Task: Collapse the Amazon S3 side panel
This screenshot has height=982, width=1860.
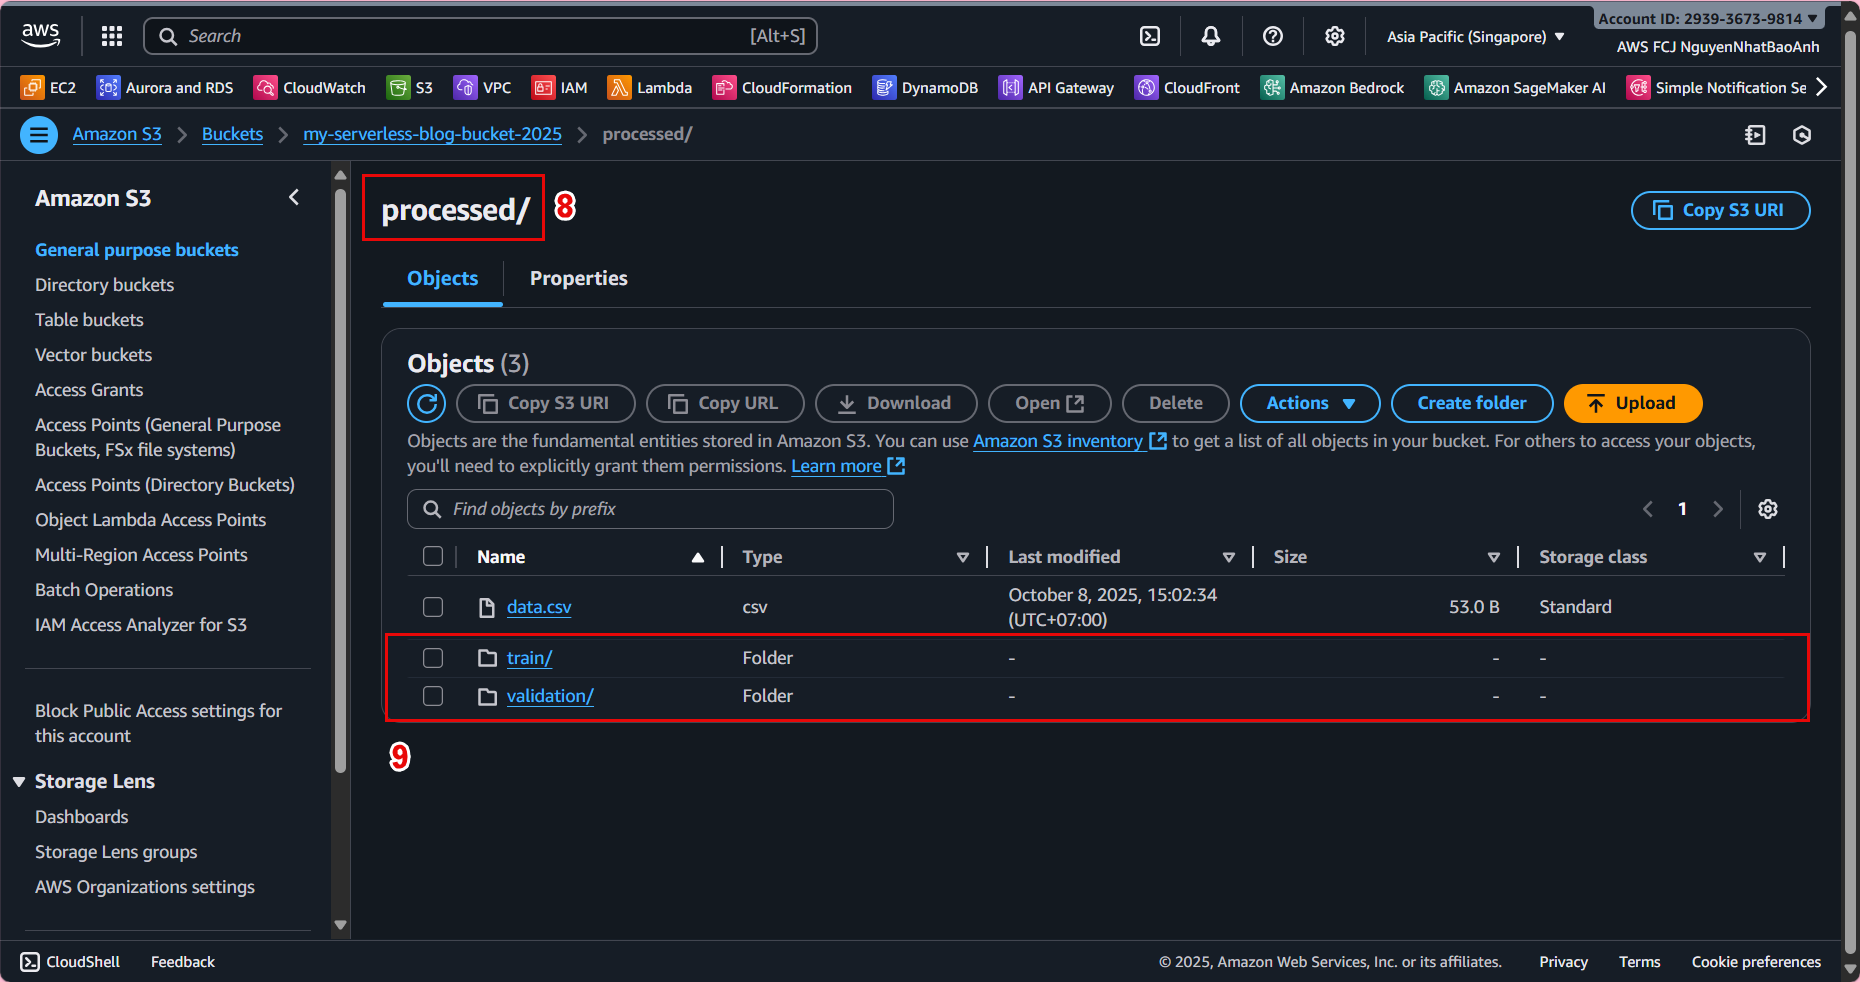Action: [x=294, y=198]
